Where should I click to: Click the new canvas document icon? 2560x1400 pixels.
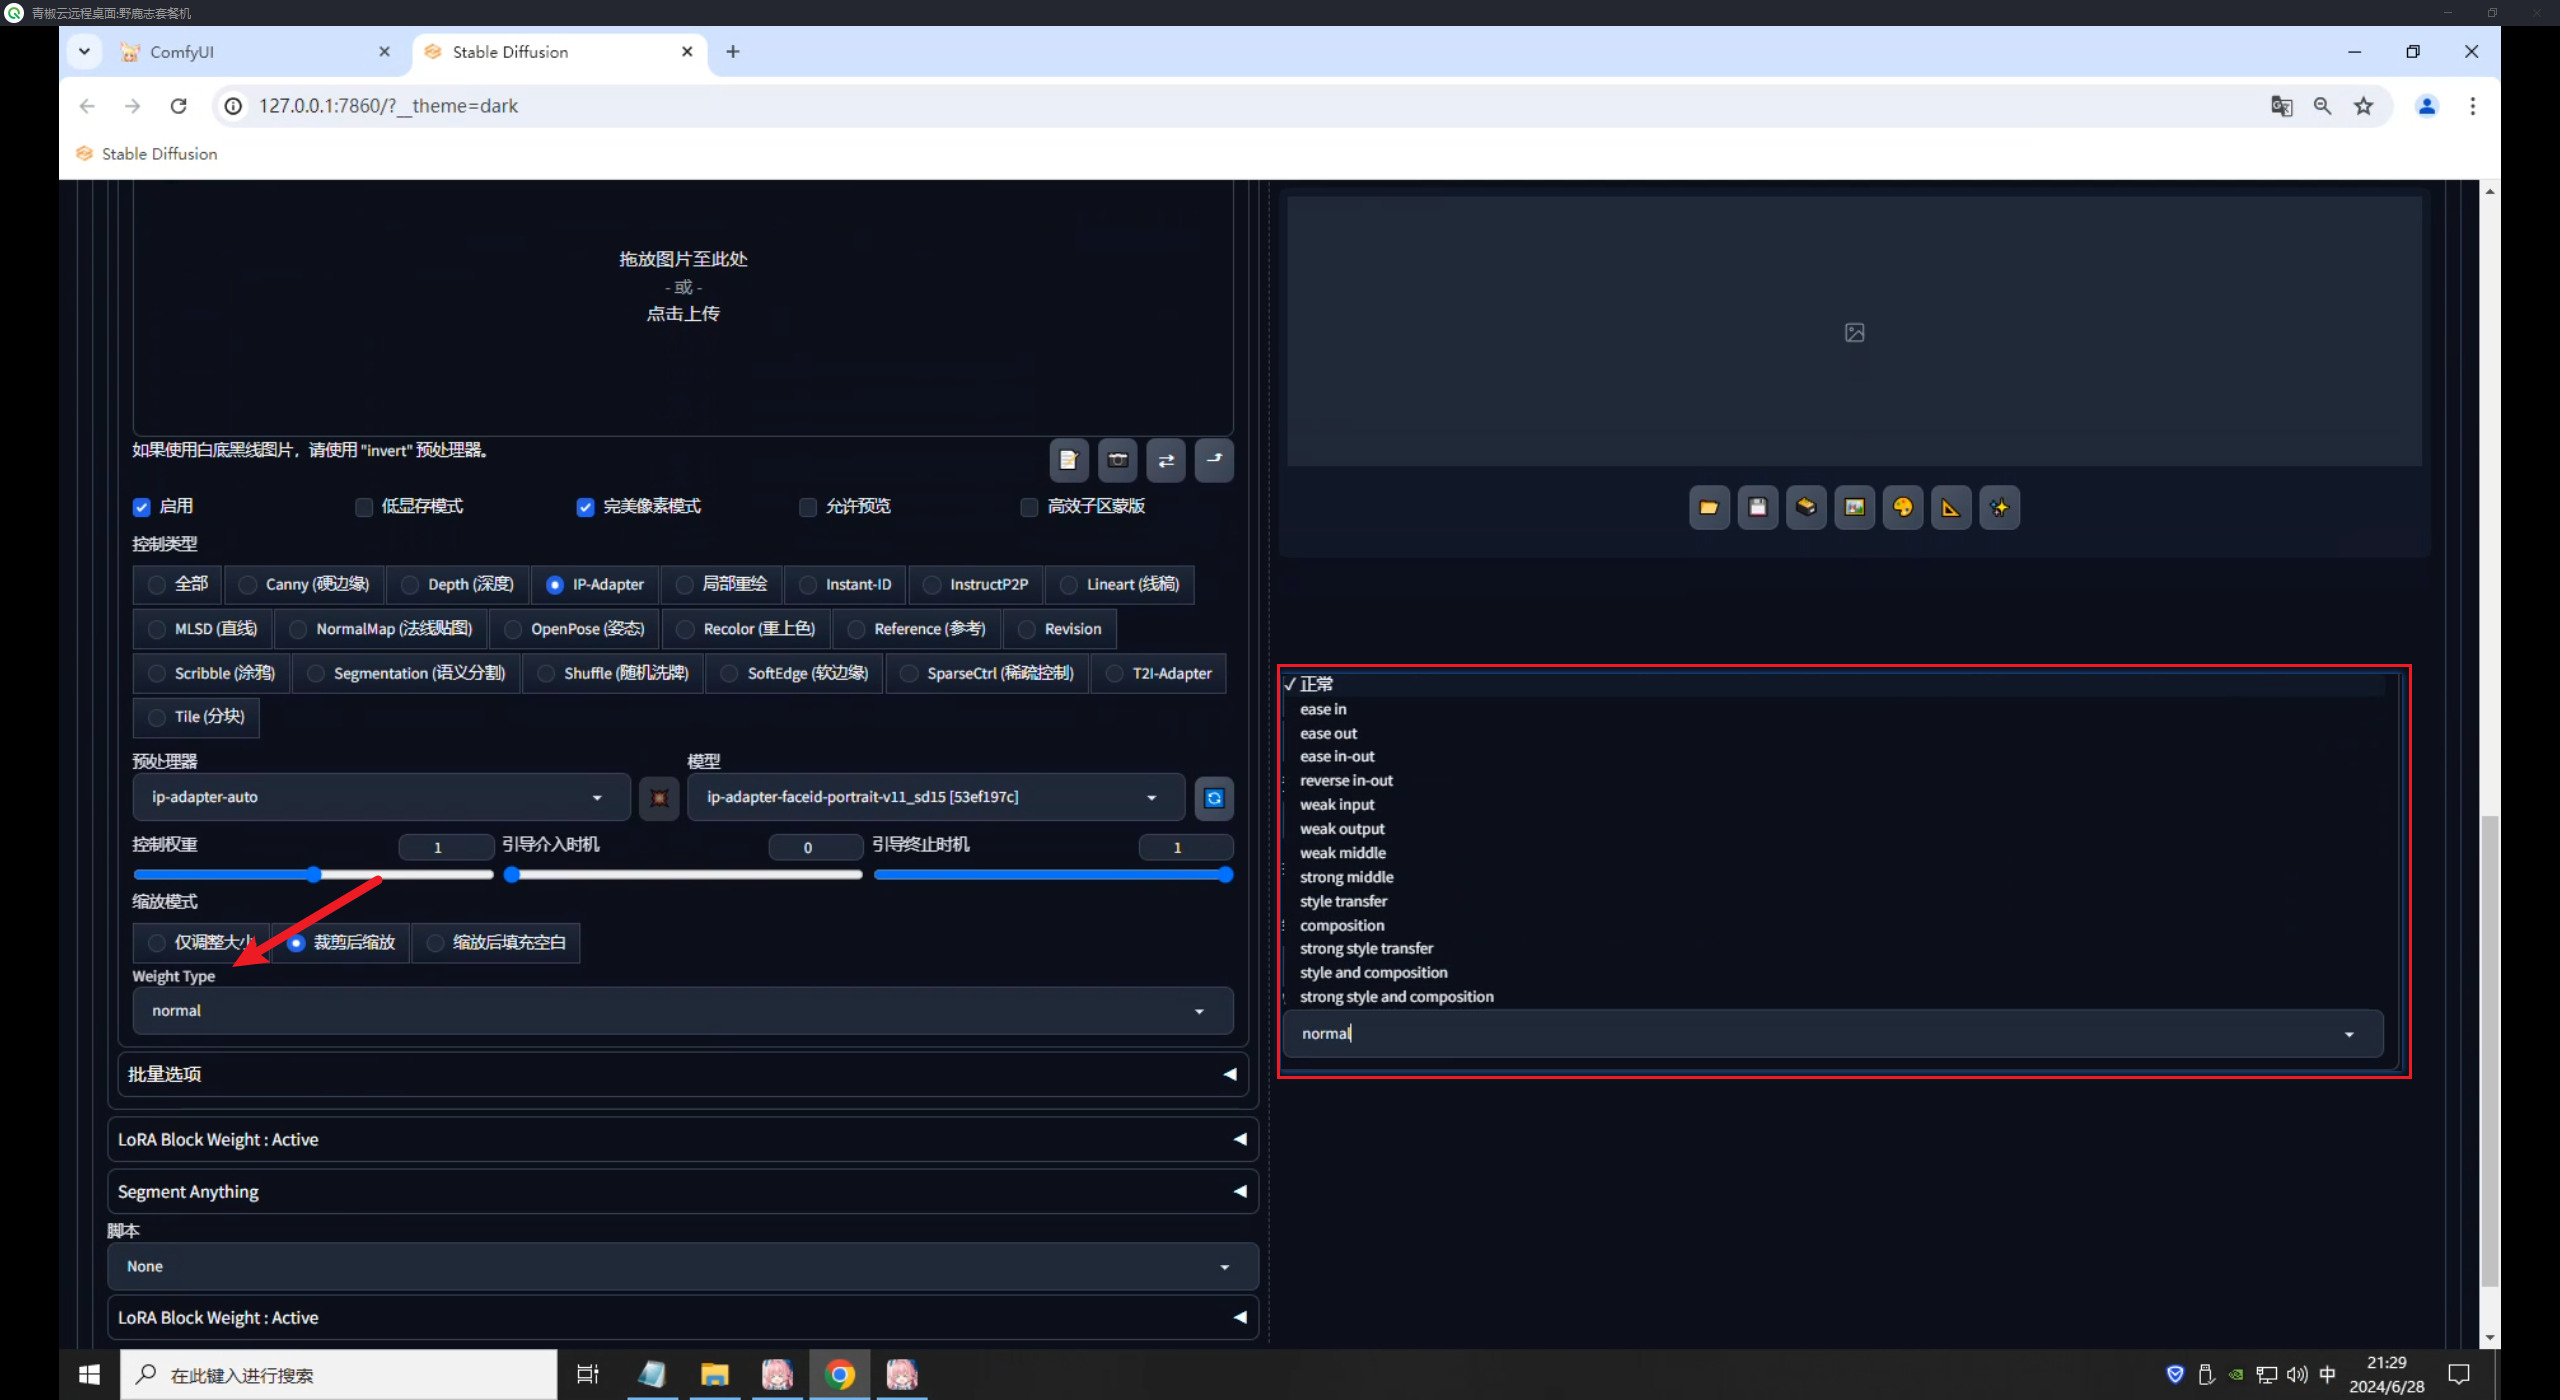coord(1068,460)
